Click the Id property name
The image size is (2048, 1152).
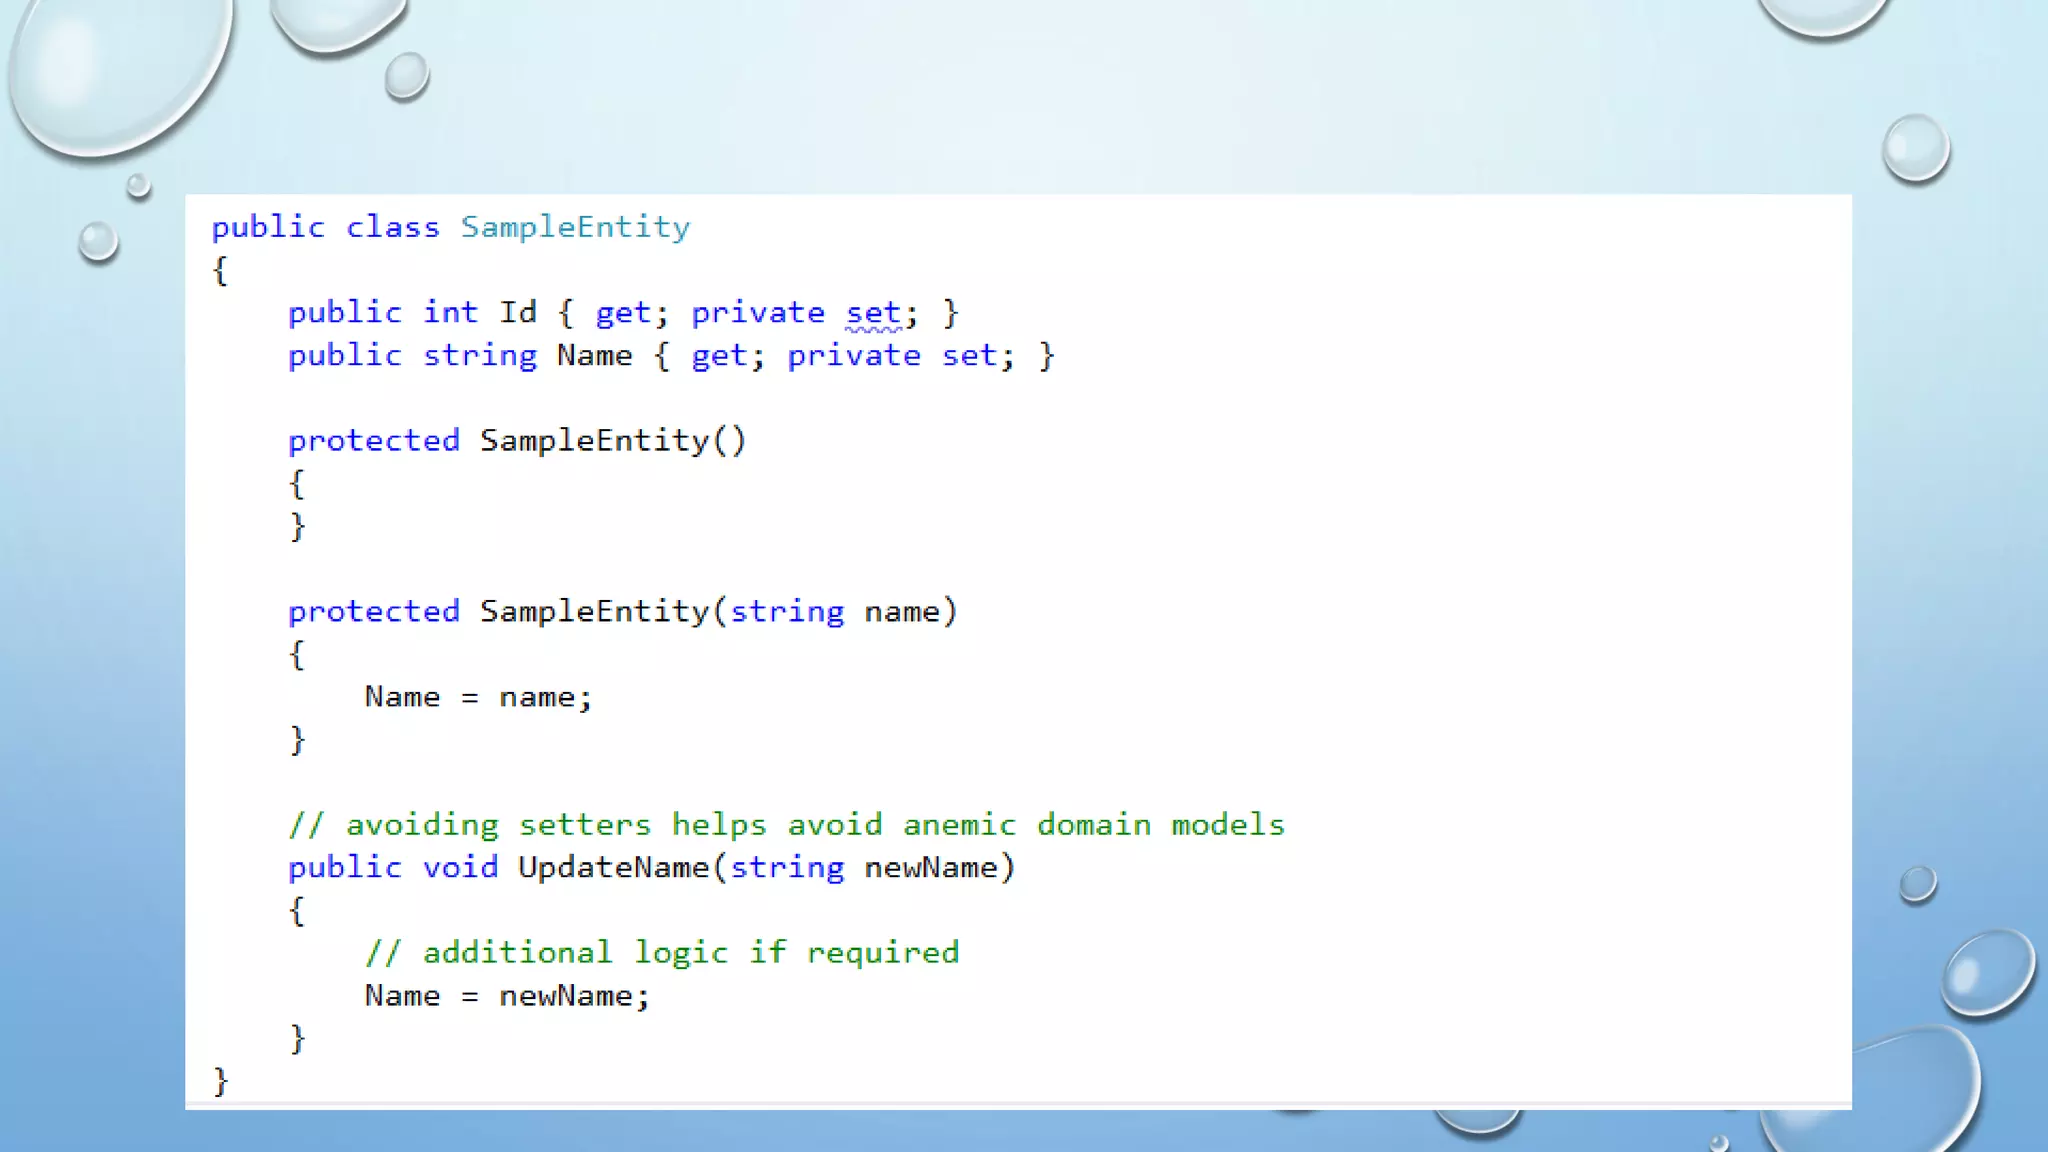(518, 313)
